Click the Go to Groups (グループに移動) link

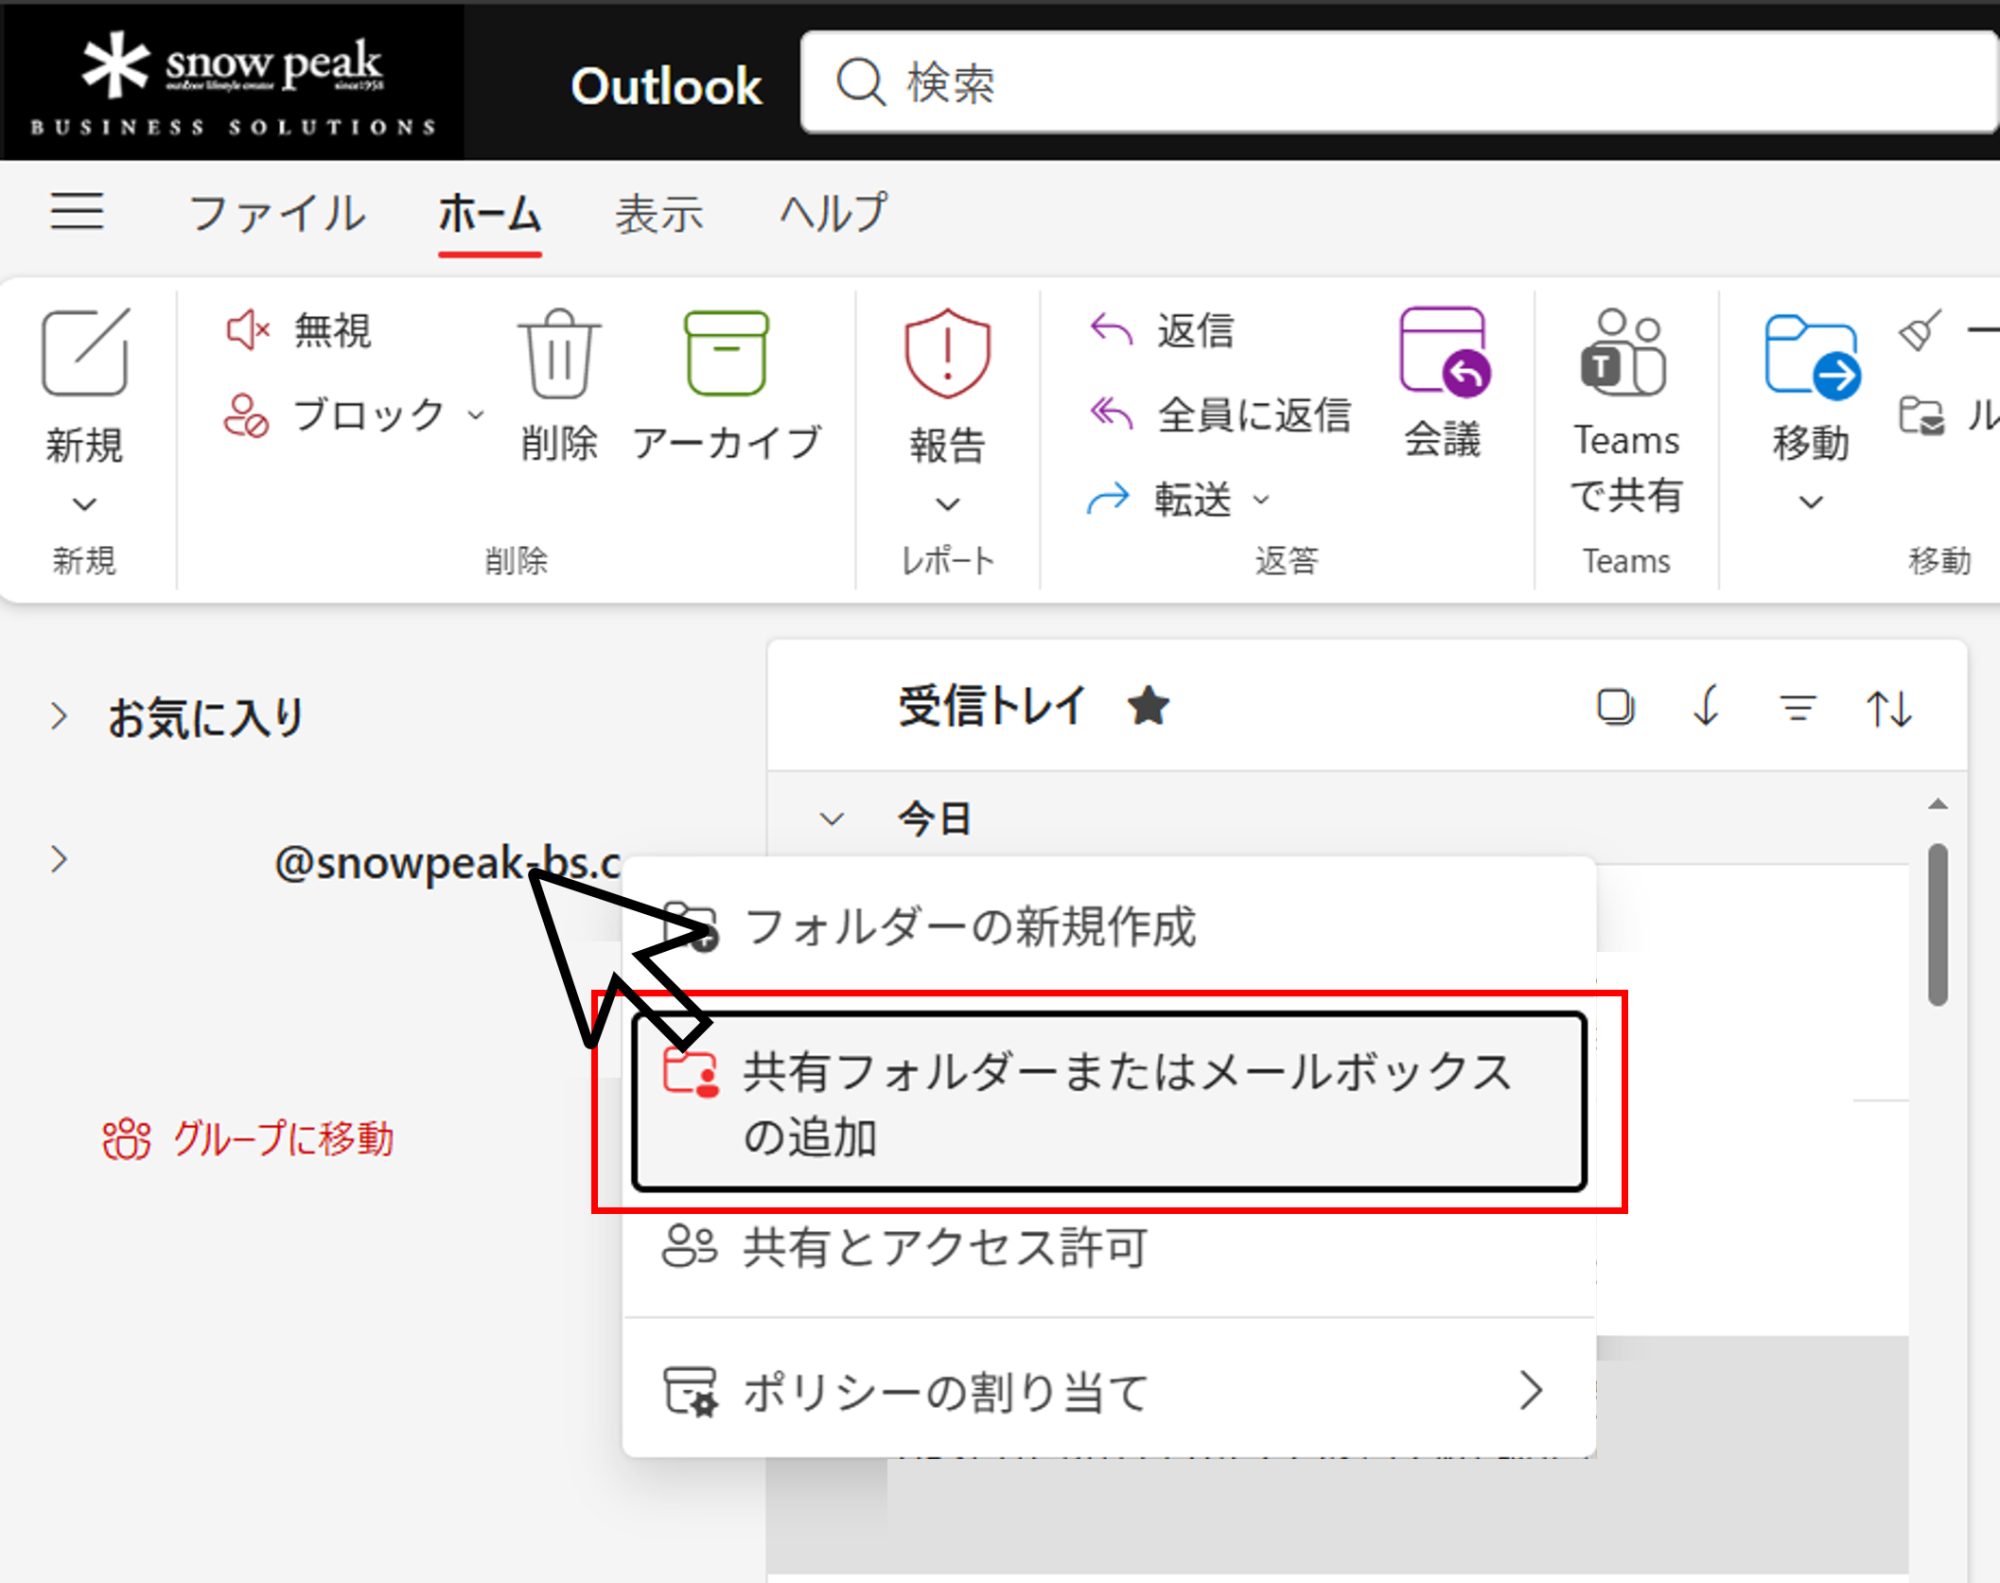click(x=250, y=1139)
